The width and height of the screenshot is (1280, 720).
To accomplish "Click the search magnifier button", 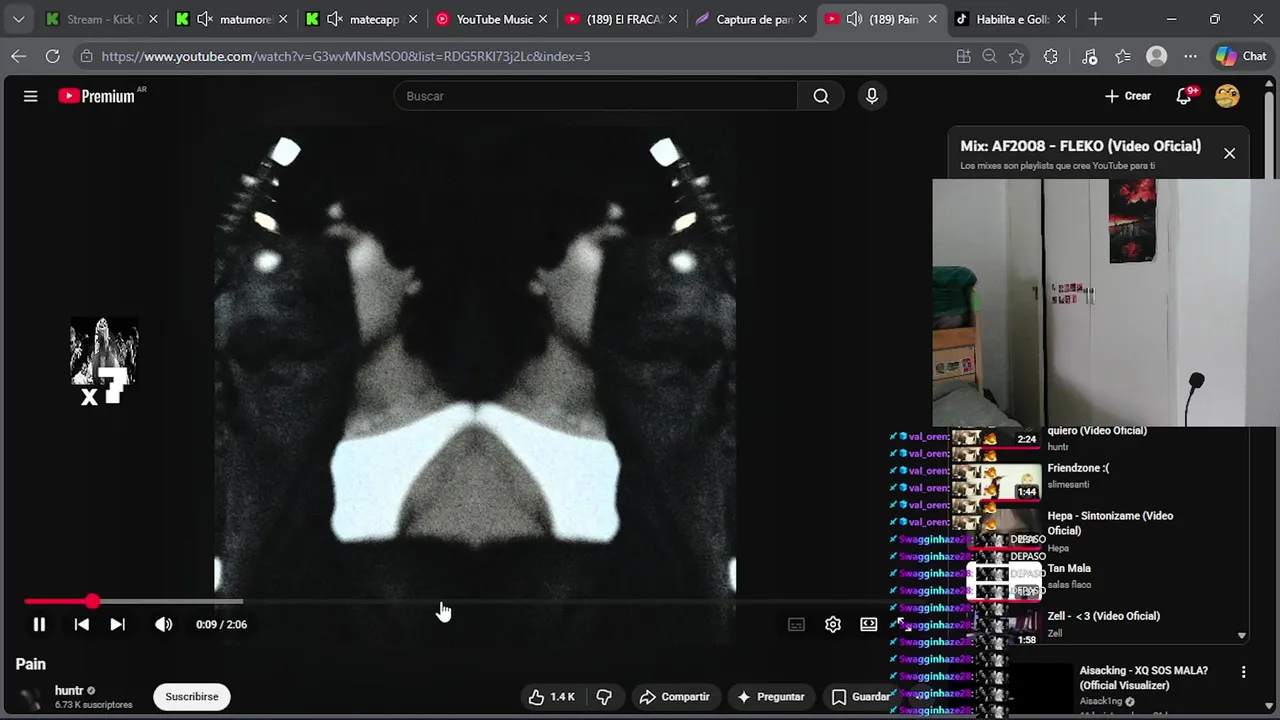I will tap(821, 96).
